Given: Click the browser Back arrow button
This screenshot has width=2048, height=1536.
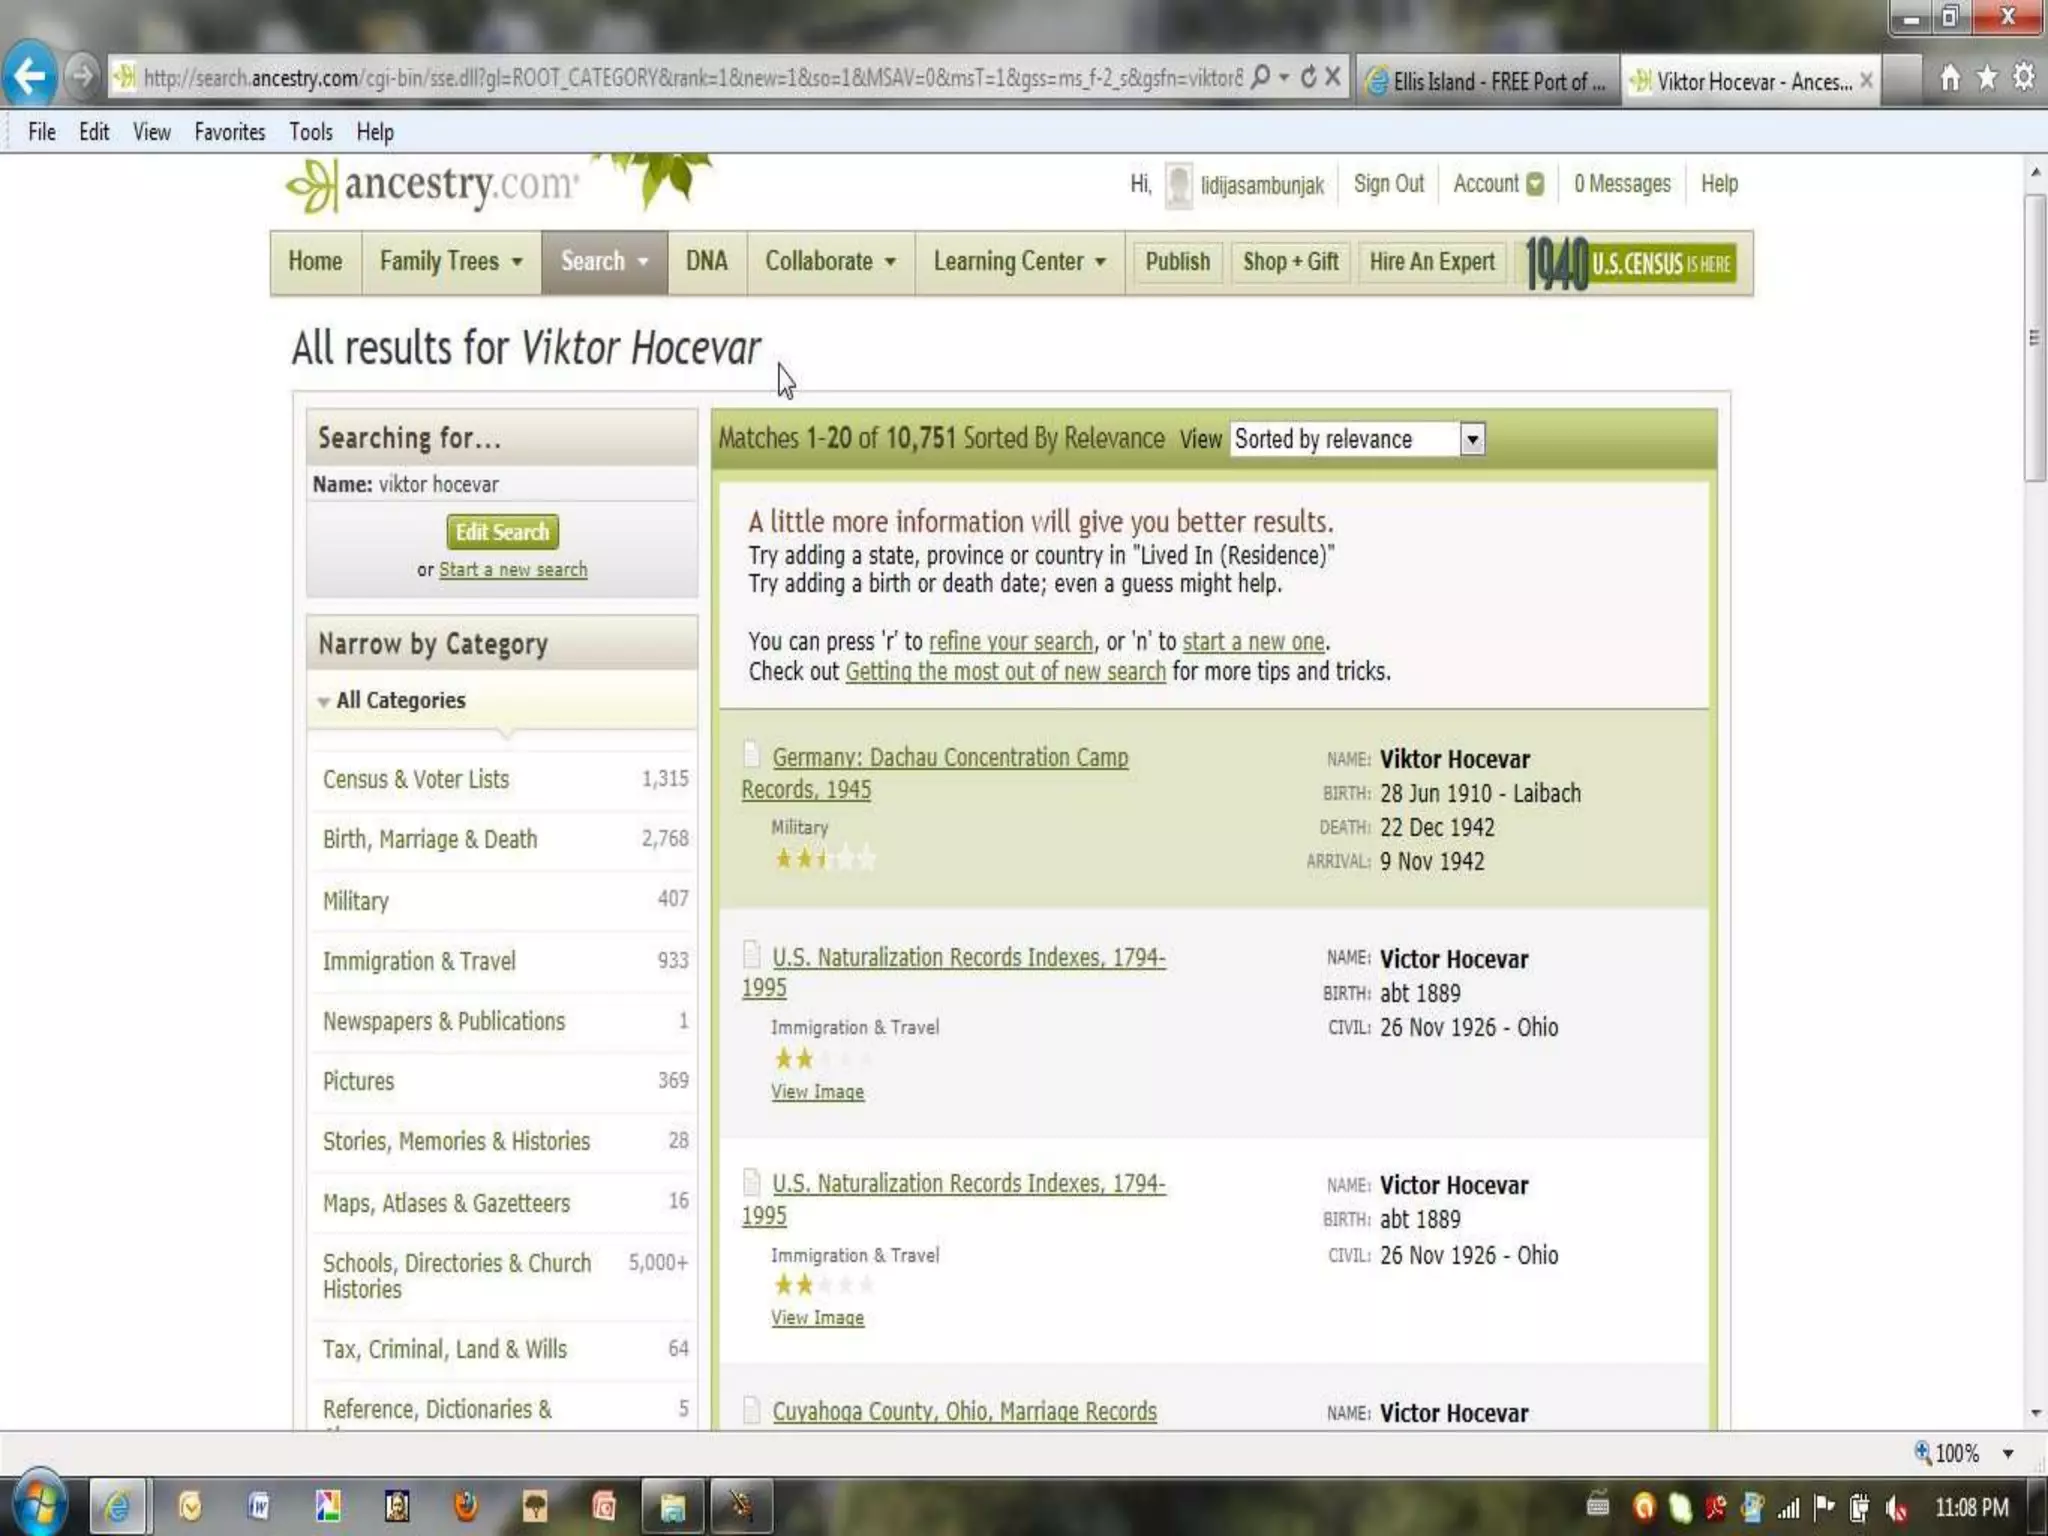Looking at the screenshot, I should click(x=30, y=76).
